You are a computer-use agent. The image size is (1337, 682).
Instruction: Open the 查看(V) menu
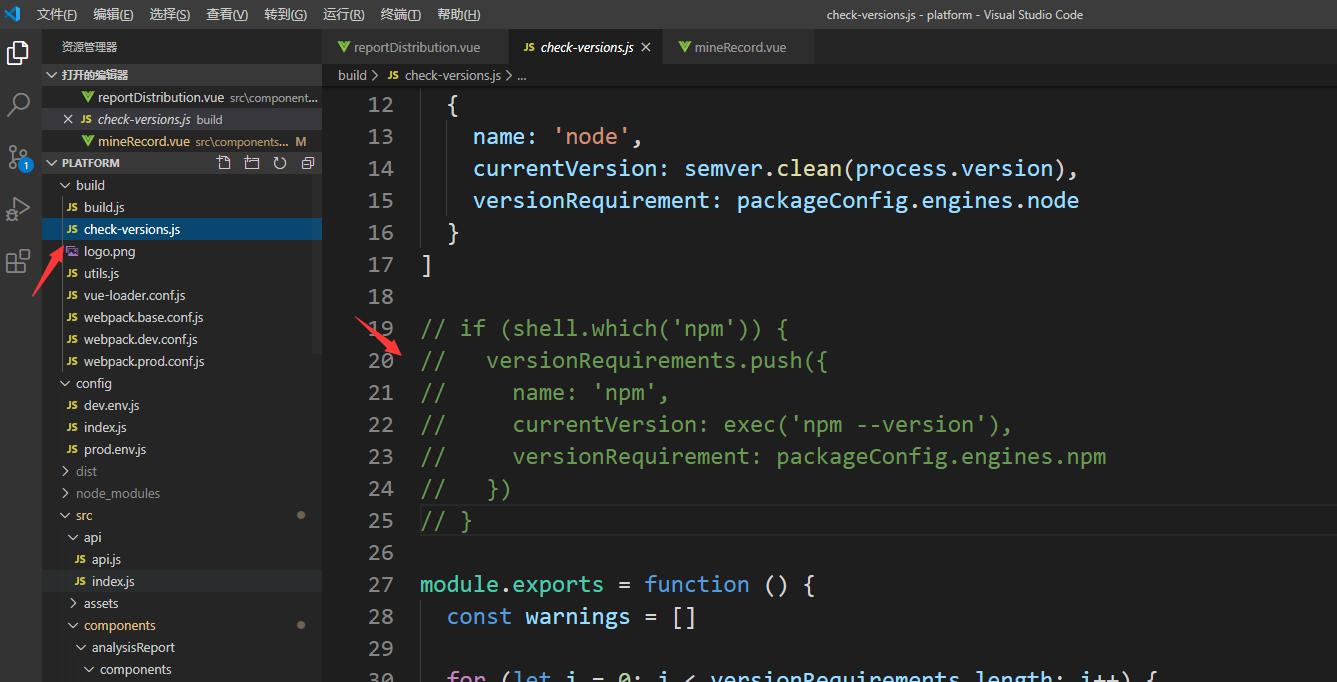point(227,15)
